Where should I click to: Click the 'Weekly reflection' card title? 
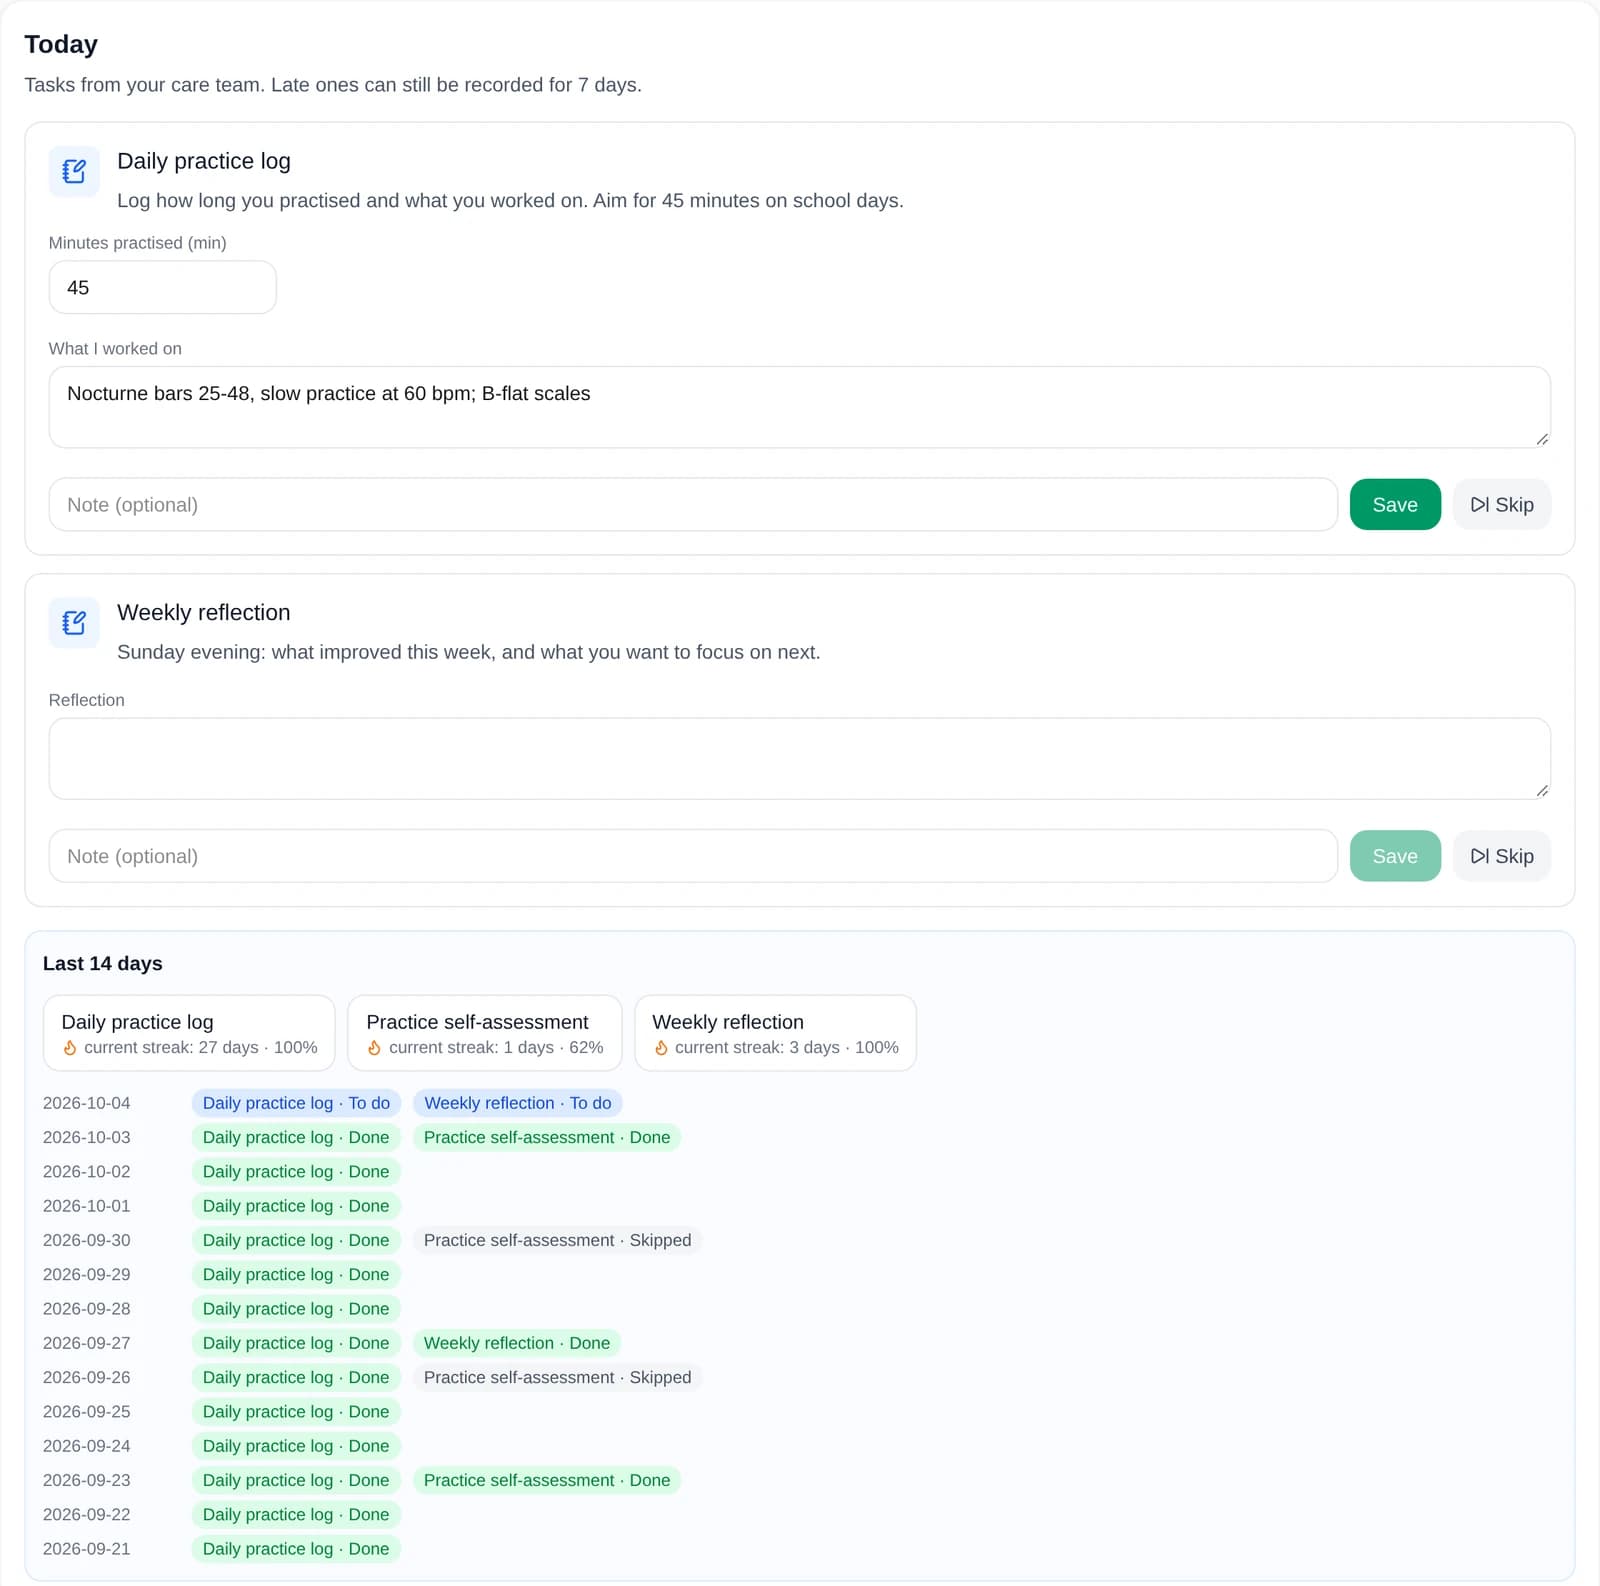point(204,612)
